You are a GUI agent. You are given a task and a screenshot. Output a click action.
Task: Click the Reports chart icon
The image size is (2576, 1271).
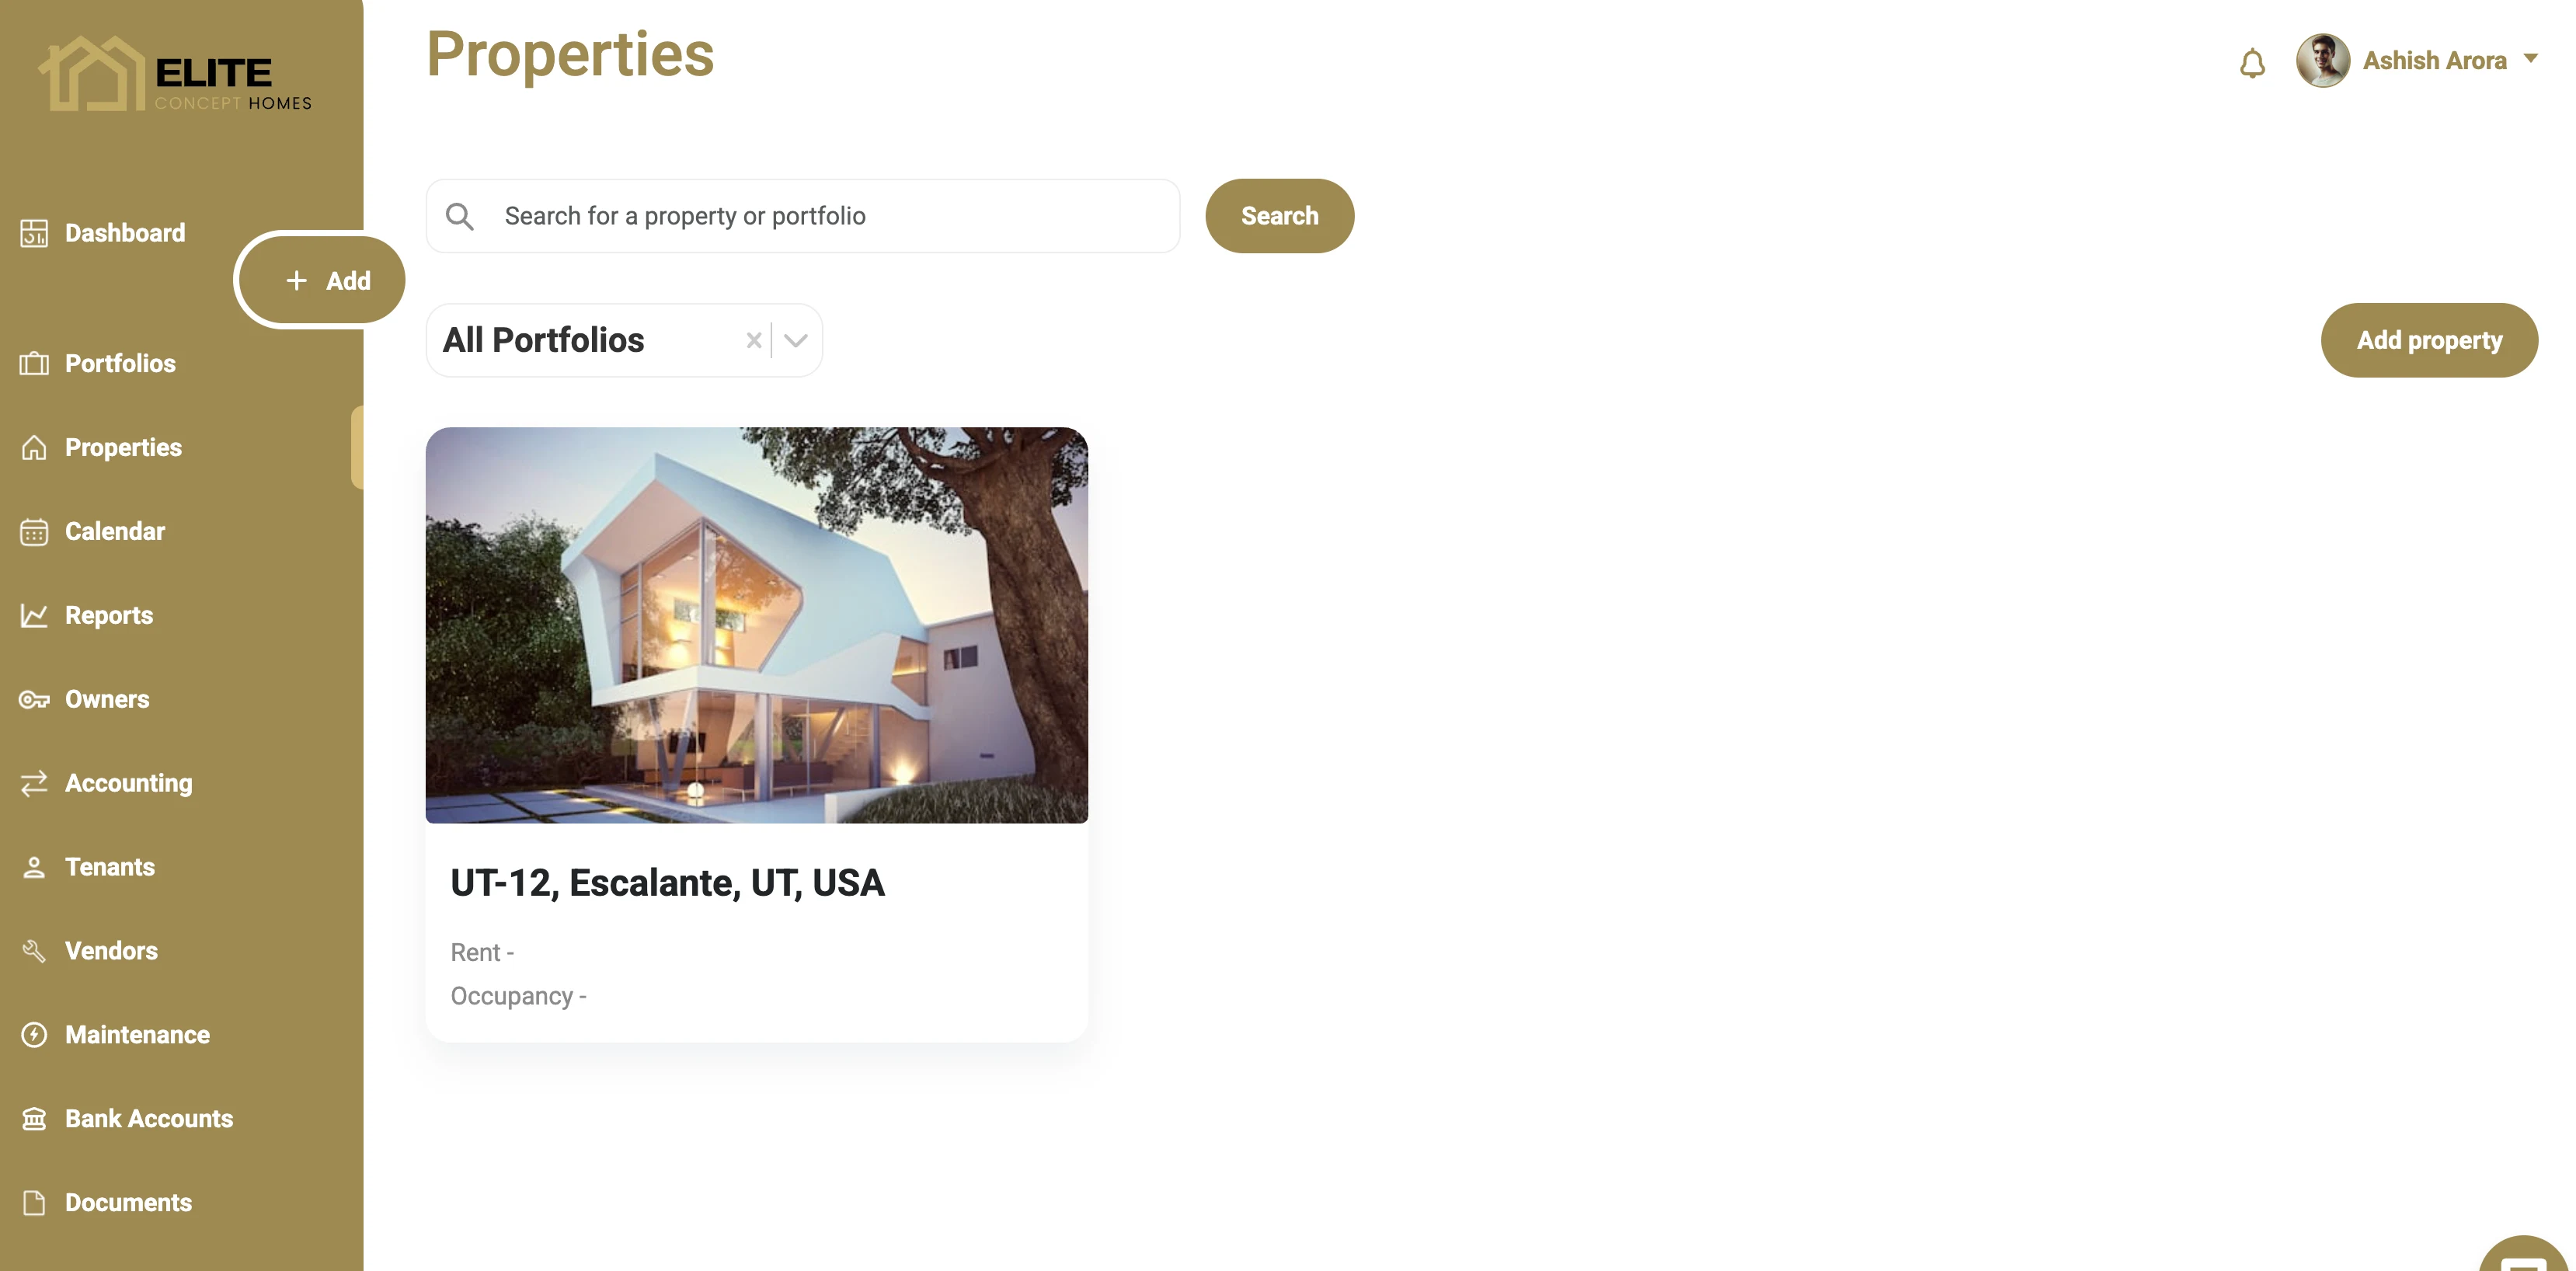(x=34, y=615)
